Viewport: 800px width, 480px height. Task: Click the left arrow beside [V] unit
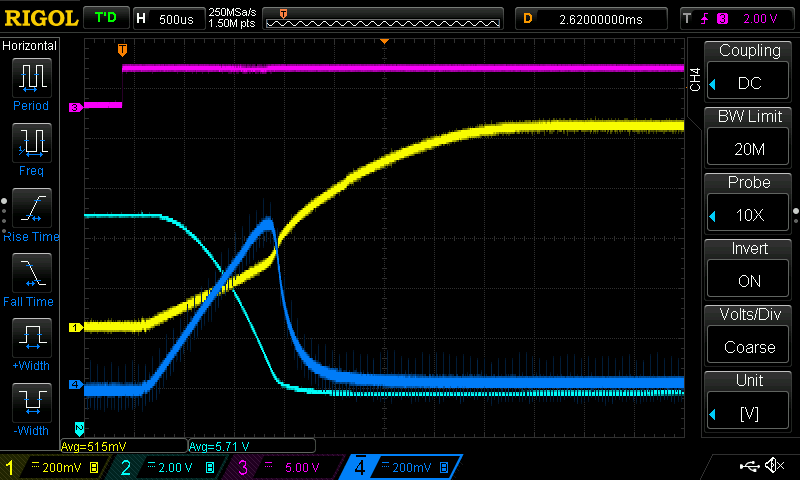coord(713,414)
